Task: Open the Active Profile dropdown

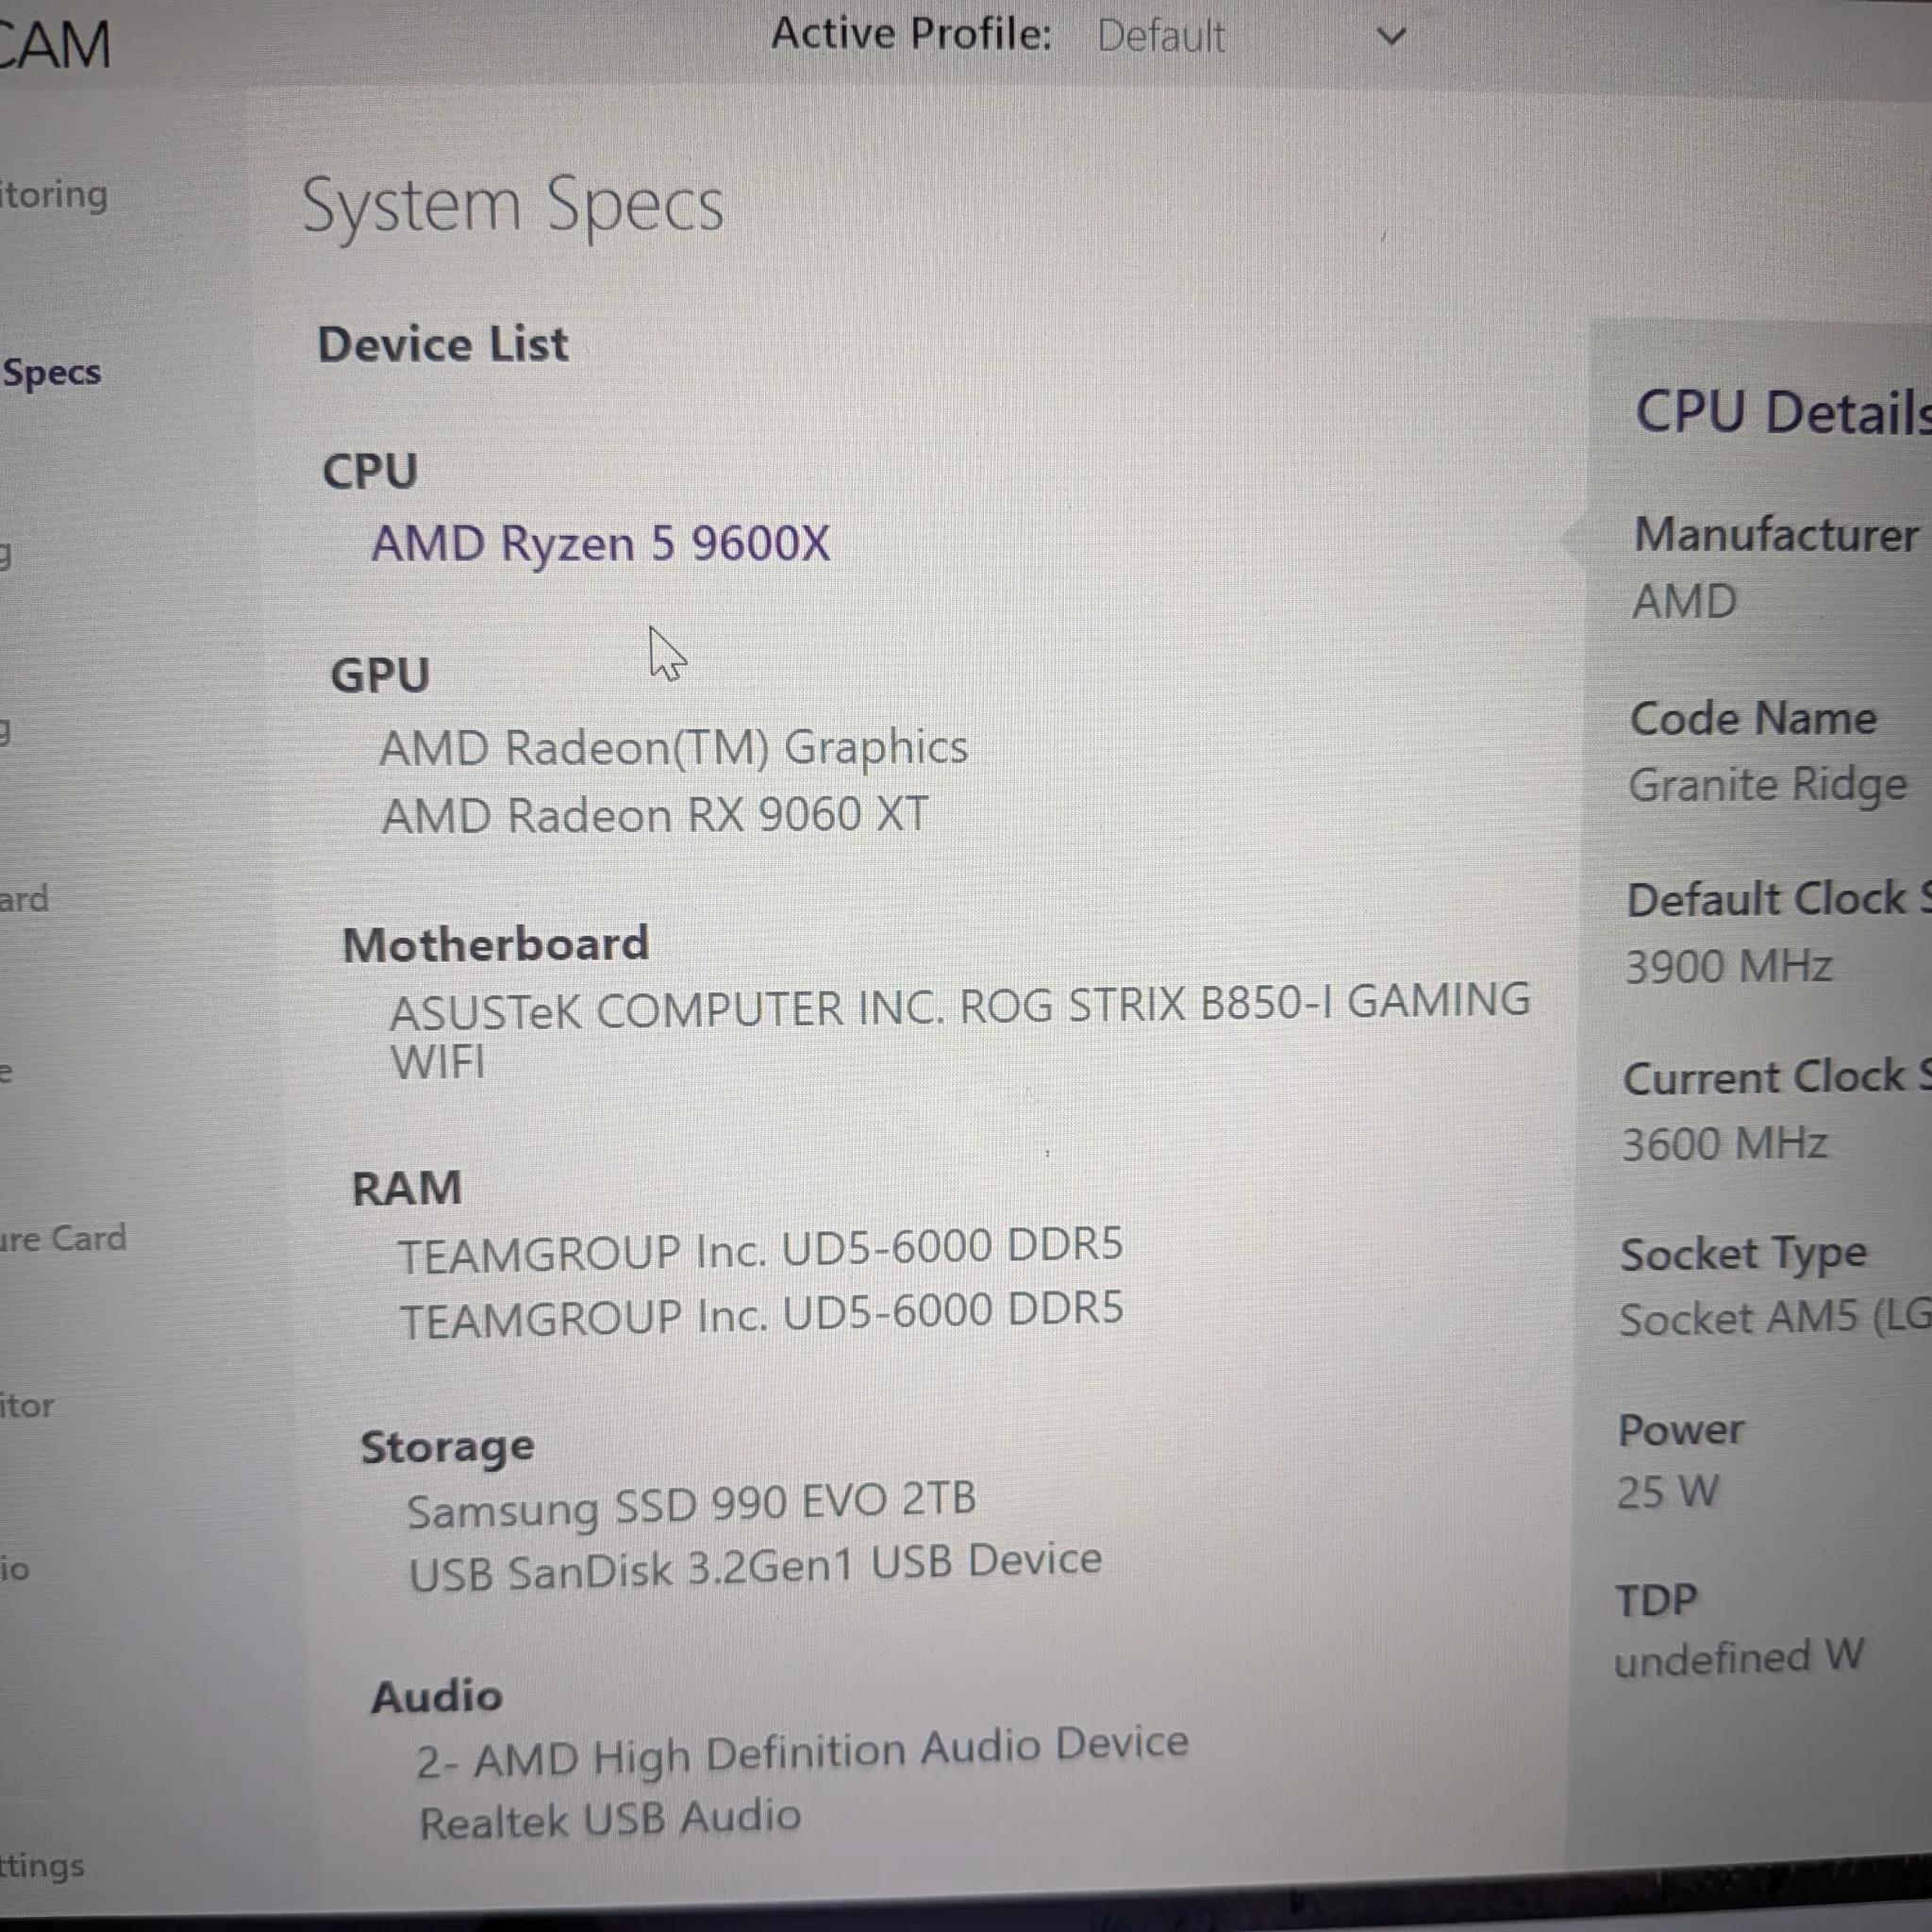Action: coord(1250,37)
